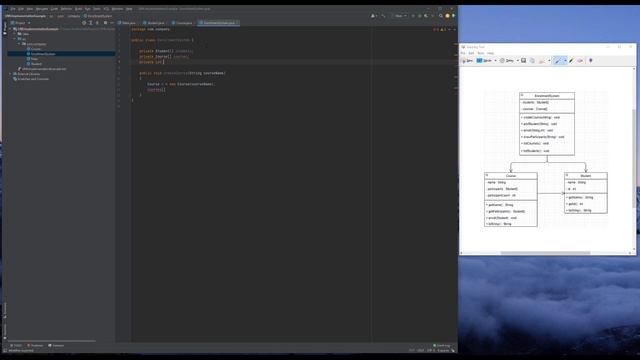The width and height of the screenshot is (640, 360).
Task: Open the Tools menu in Snipping Tool
Action: click(481, 53)
